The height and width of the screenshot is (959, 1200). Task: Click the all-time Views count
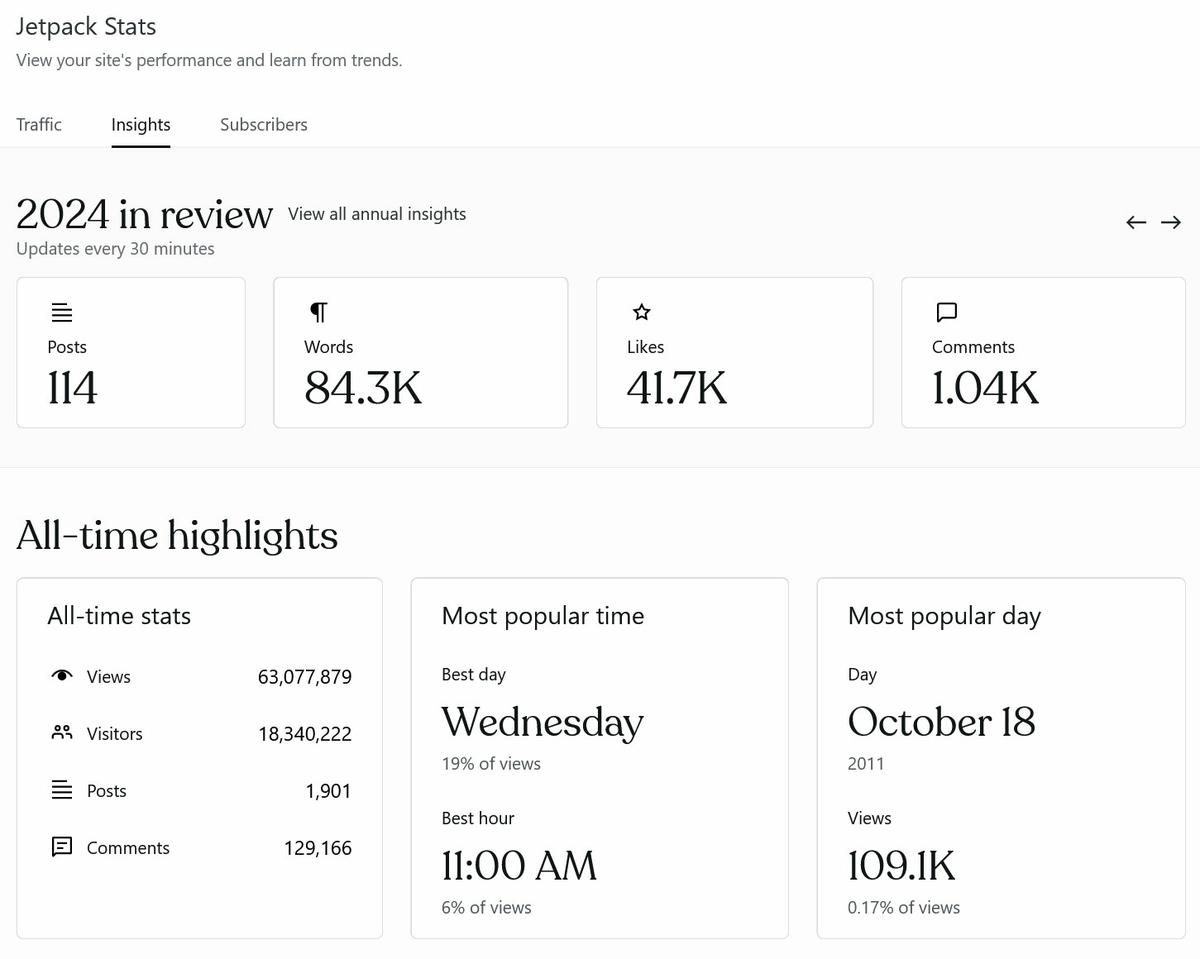click(x=304, y=676)
